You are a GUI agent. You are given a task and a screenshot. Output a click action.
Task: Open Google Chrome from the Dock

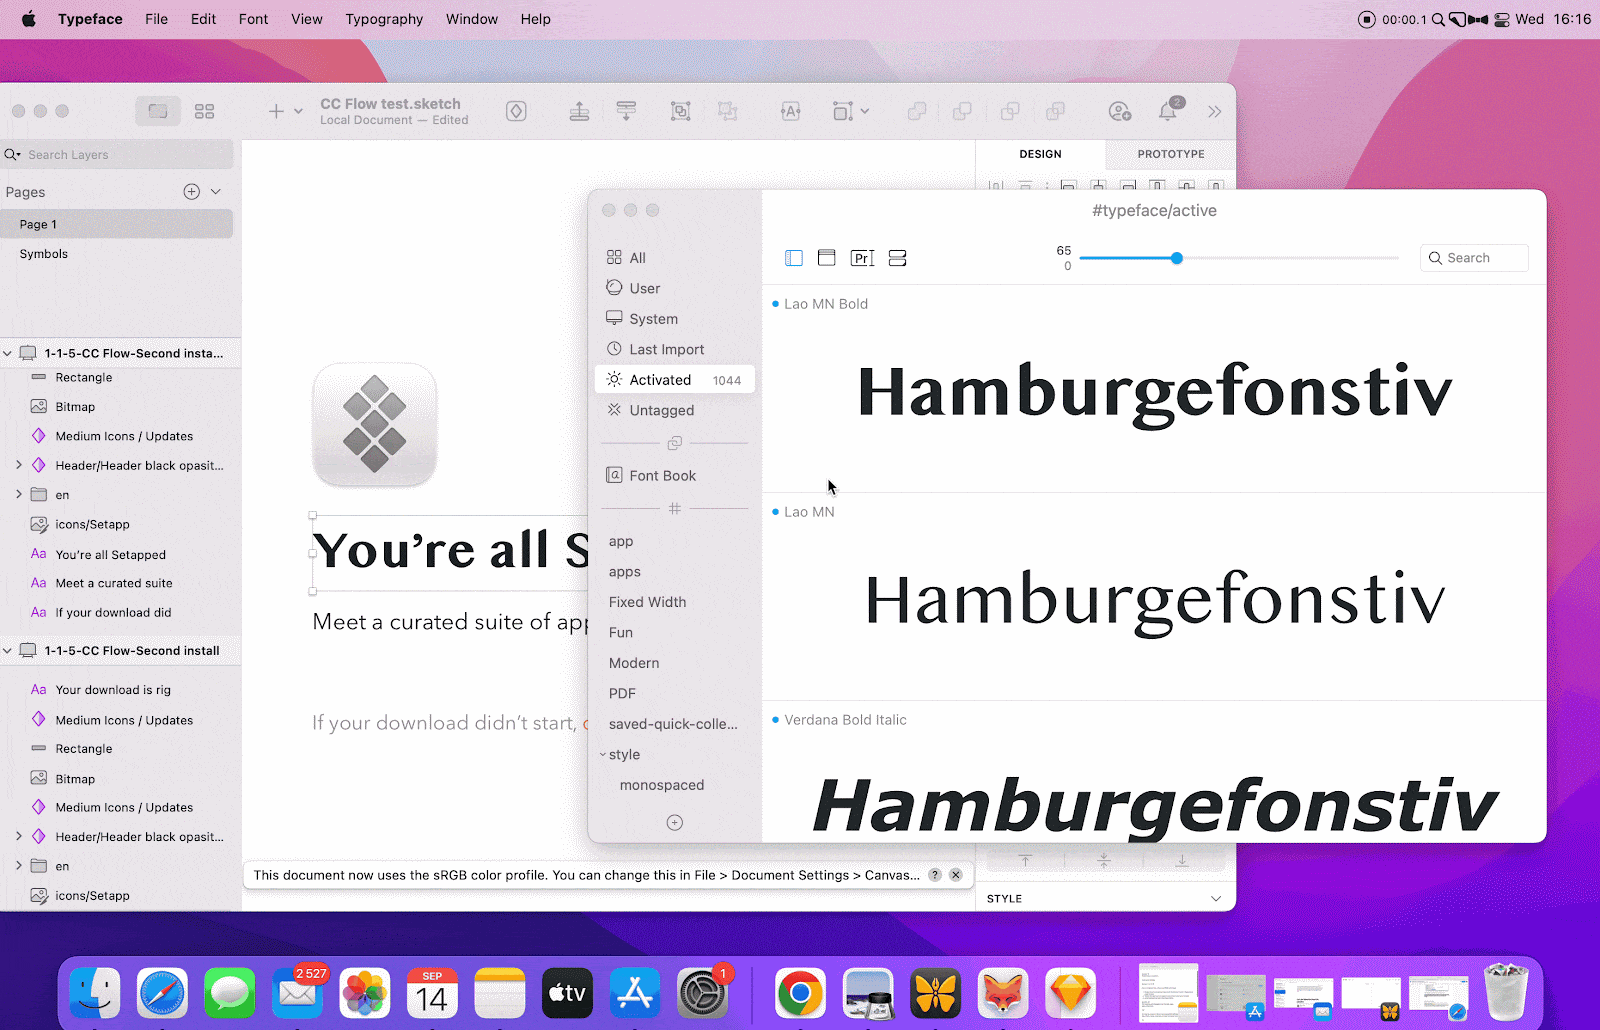coord(800,994)
